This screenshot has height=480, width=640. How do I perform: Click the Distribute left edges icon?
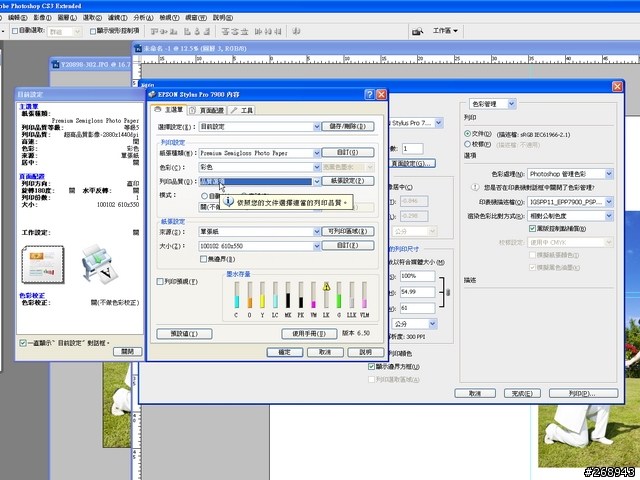pos(258,31)
